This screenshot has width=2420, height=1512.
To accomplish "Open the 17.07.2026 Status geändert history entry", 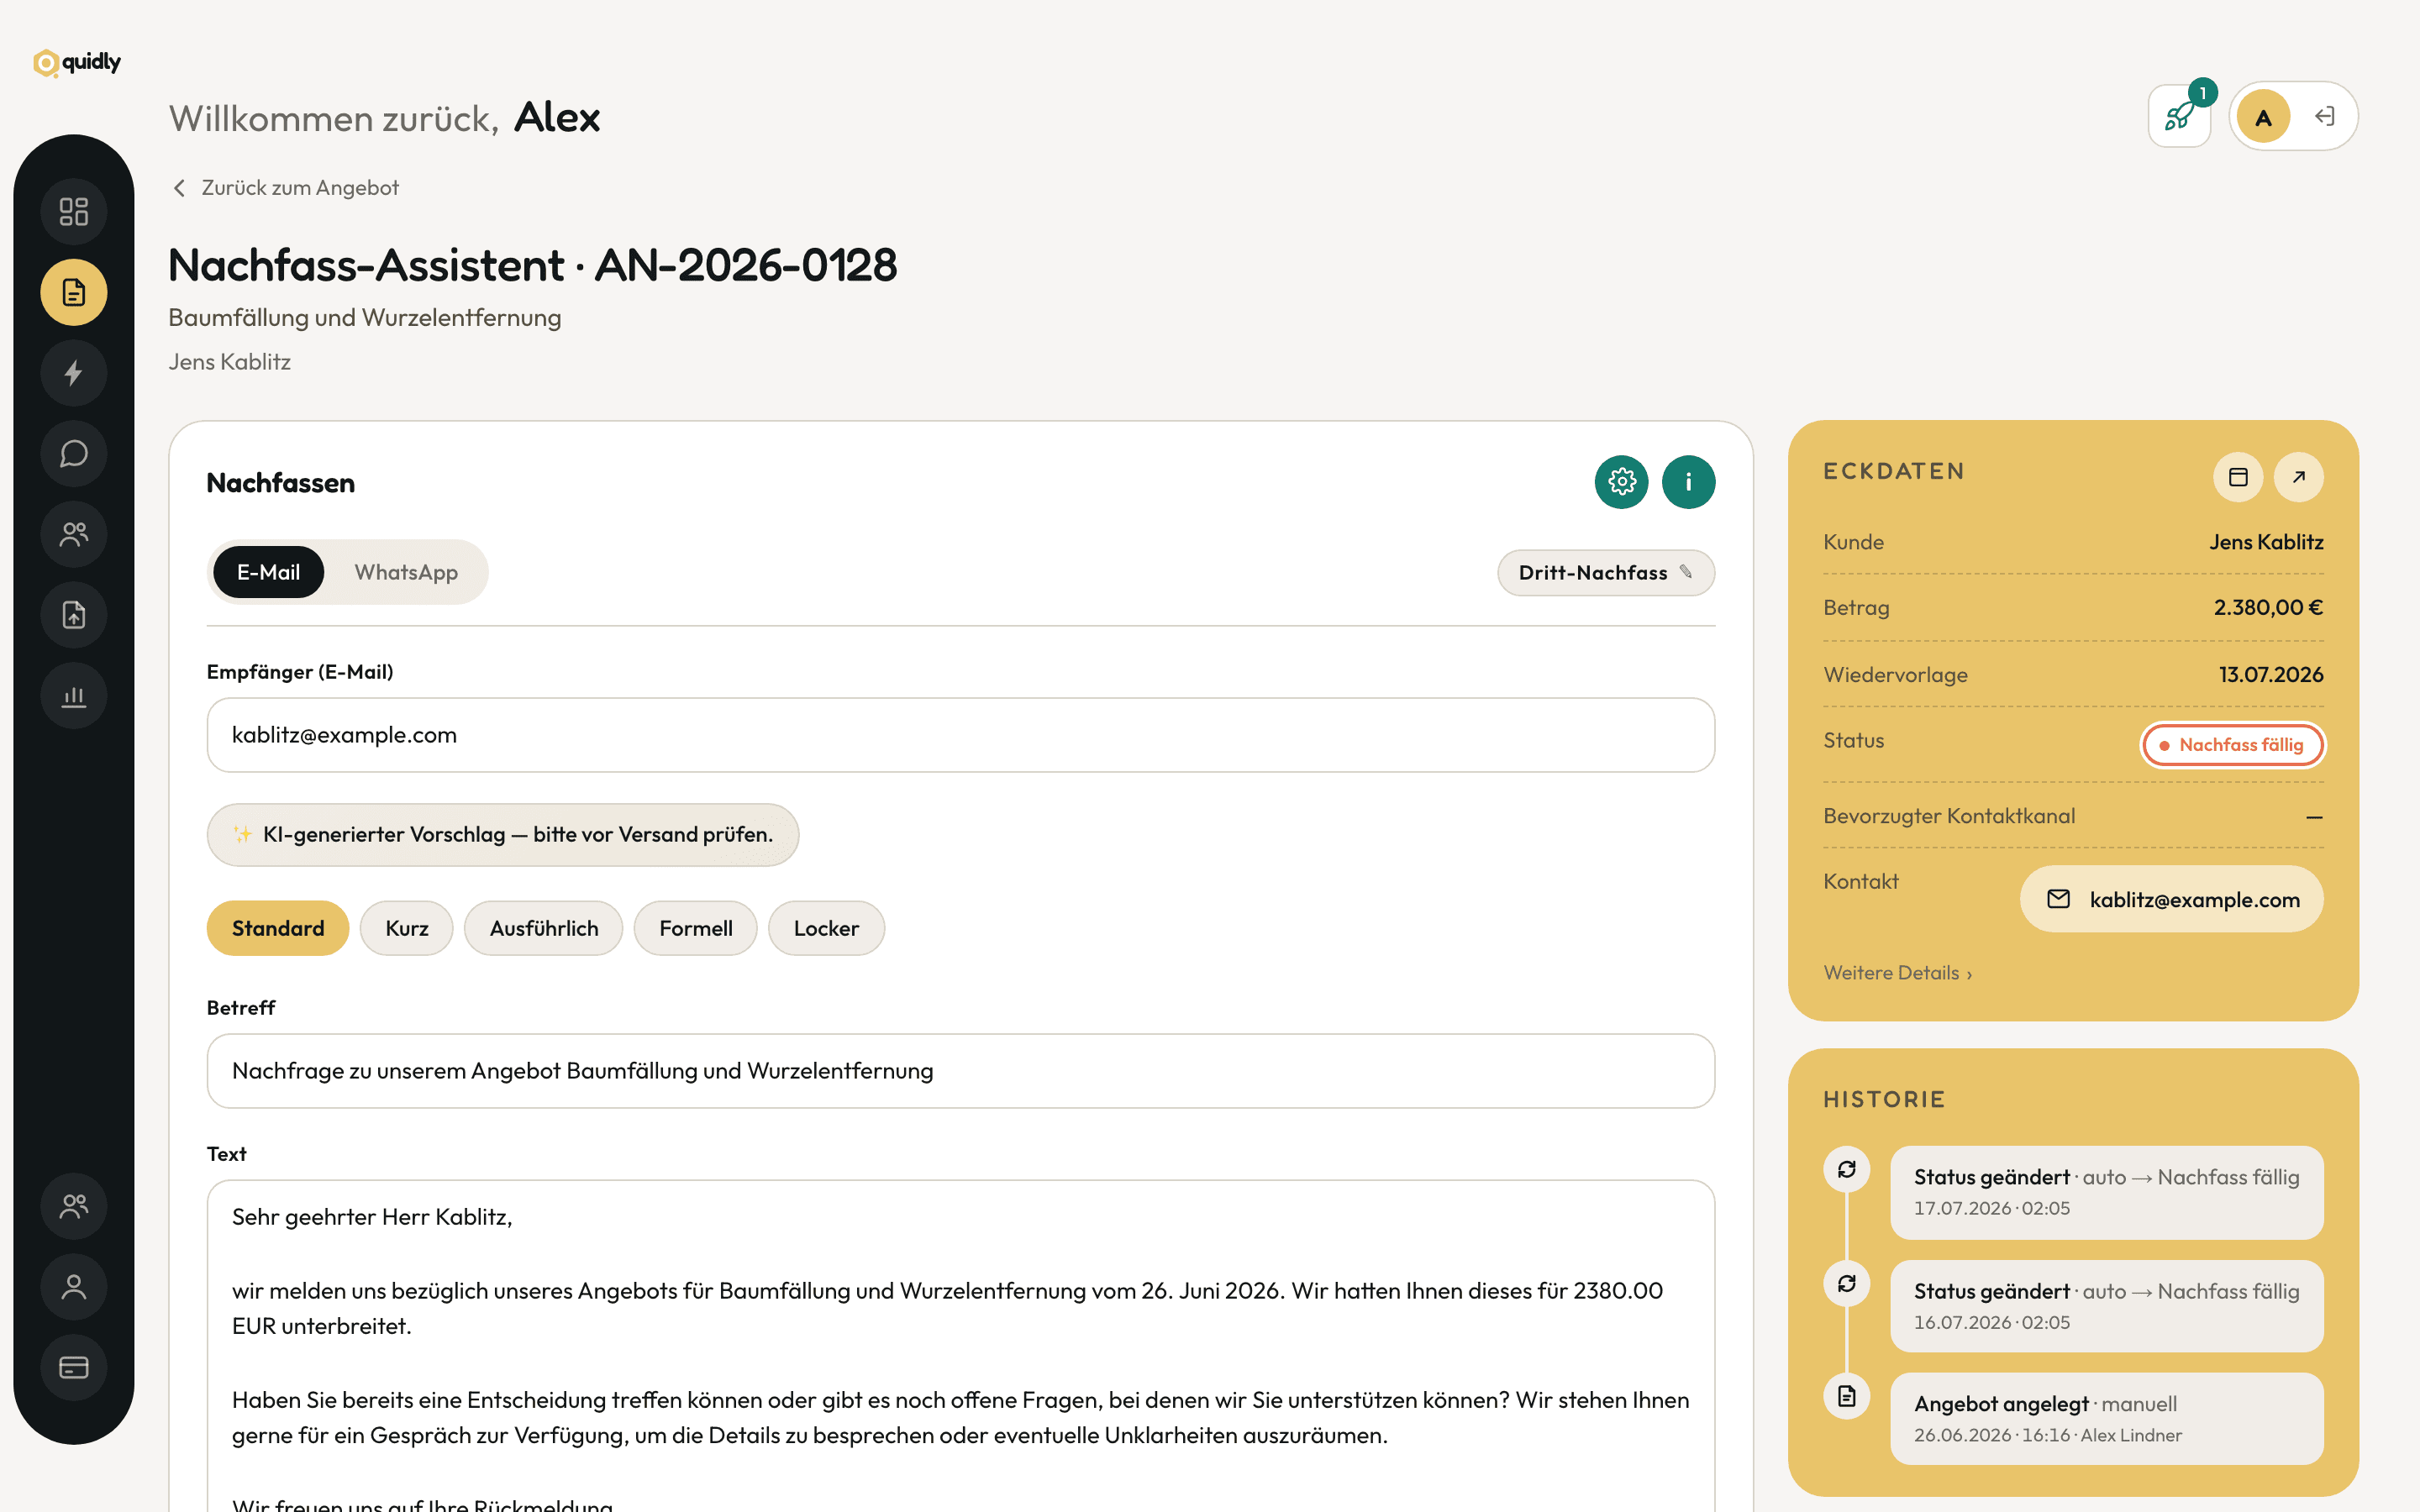I will [2107, 1192].
